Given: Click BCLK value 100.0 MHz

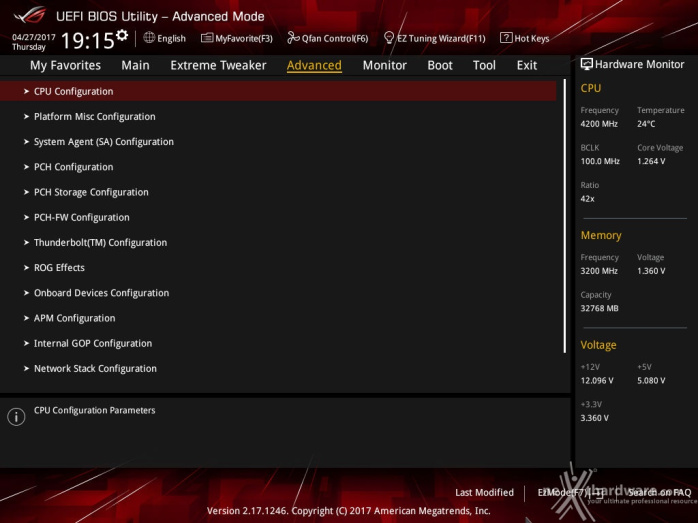Looking at the screenshot, I should pyautogui.click(x=600, y=161).
